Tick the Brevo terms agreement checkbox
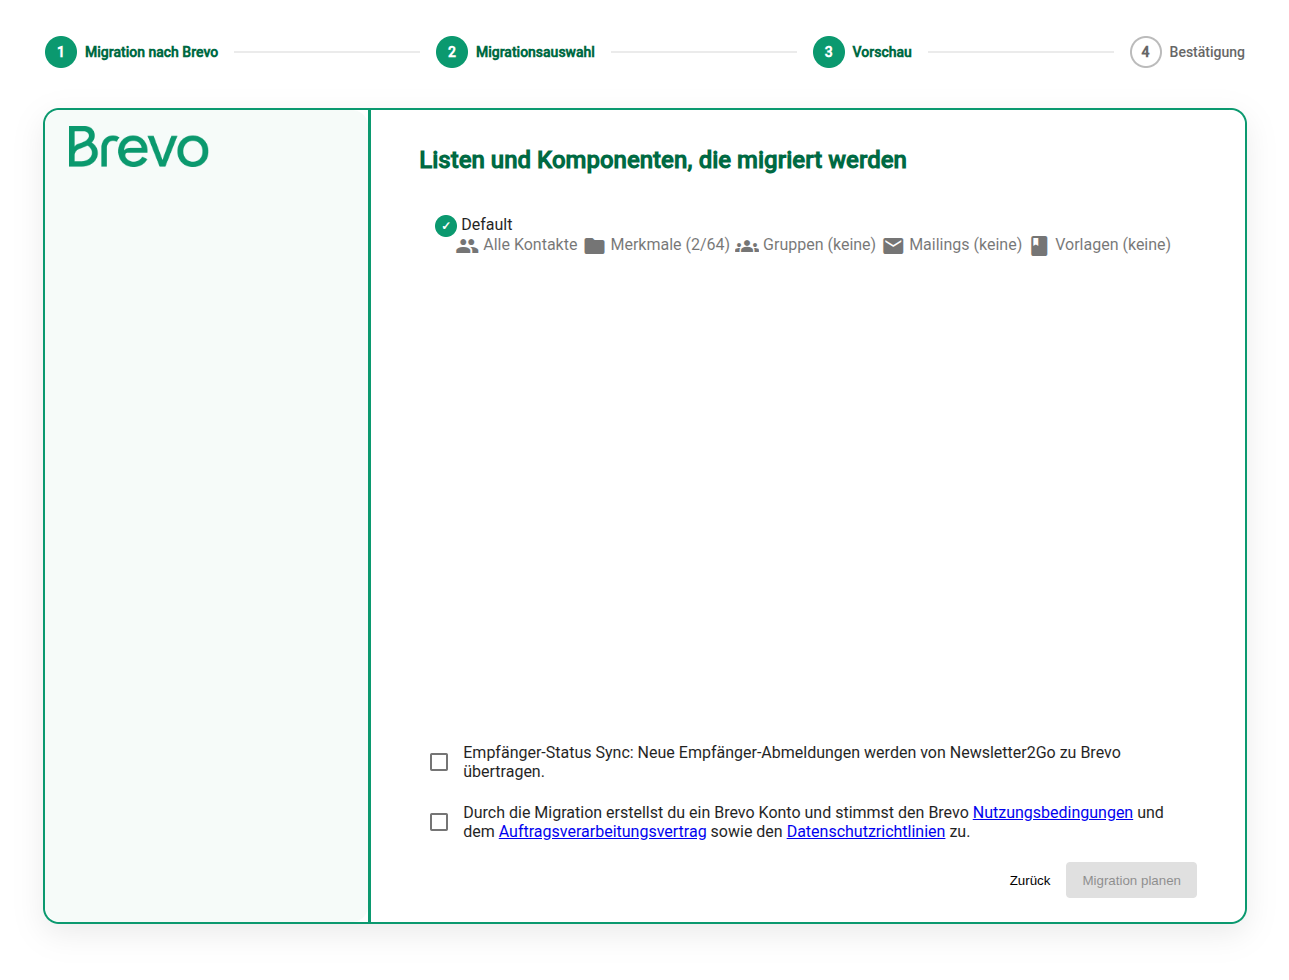This screenshot has height=980, width=1289. [x=439, y=822]
